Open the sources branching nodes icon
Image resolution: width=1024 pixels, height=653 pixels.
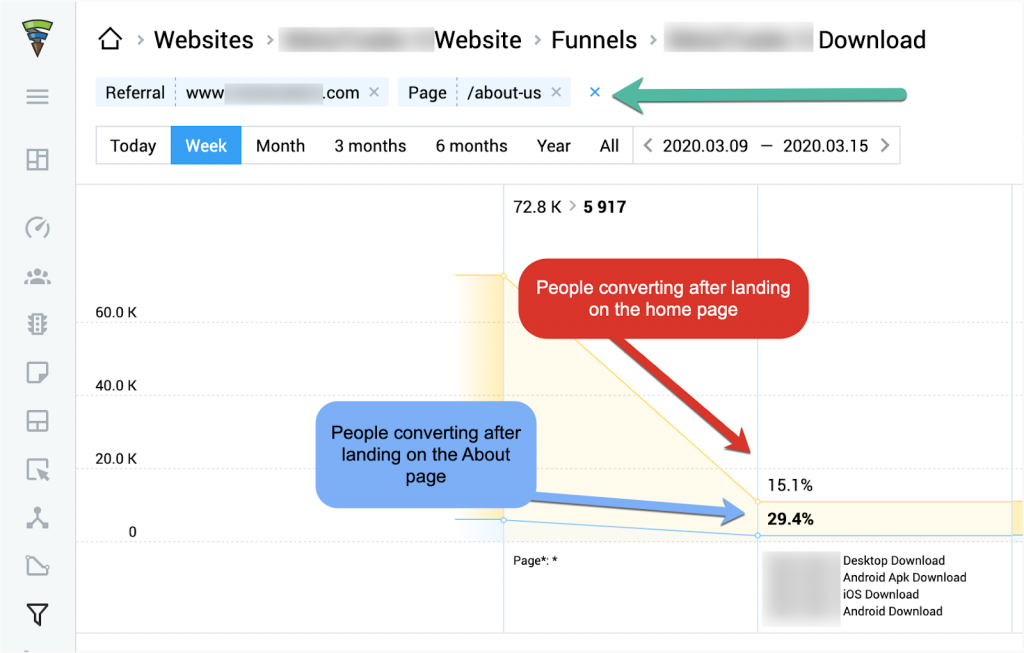[x=37, y=518]
